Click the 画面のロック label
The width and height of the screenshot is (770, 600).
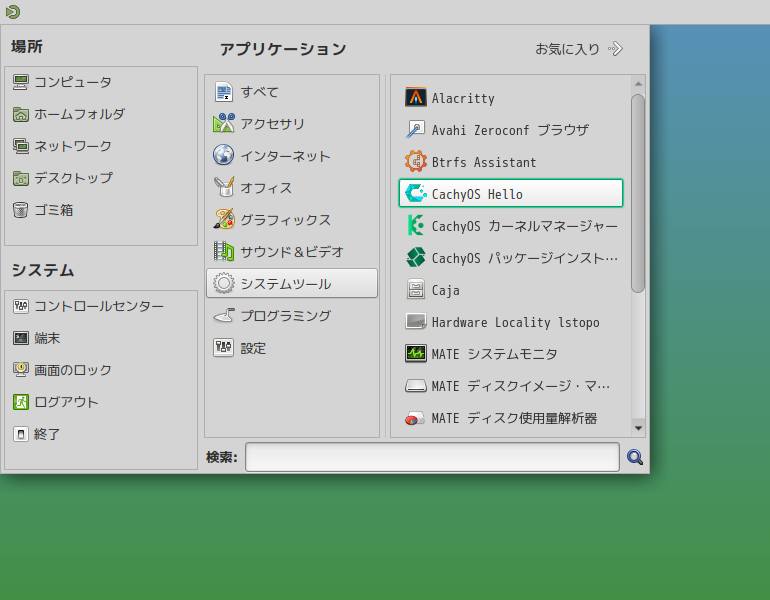(73, 370)
